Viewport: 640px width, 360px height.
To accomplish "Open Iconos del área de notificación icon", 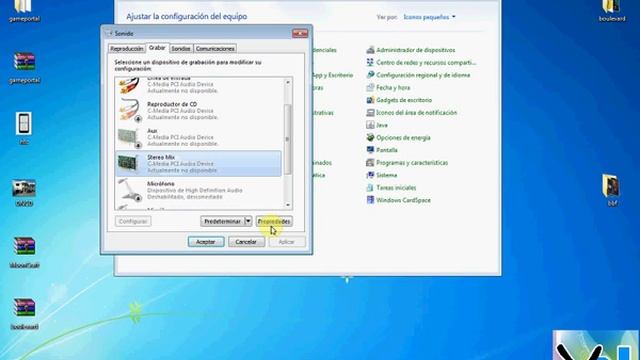I will [370, 112].
